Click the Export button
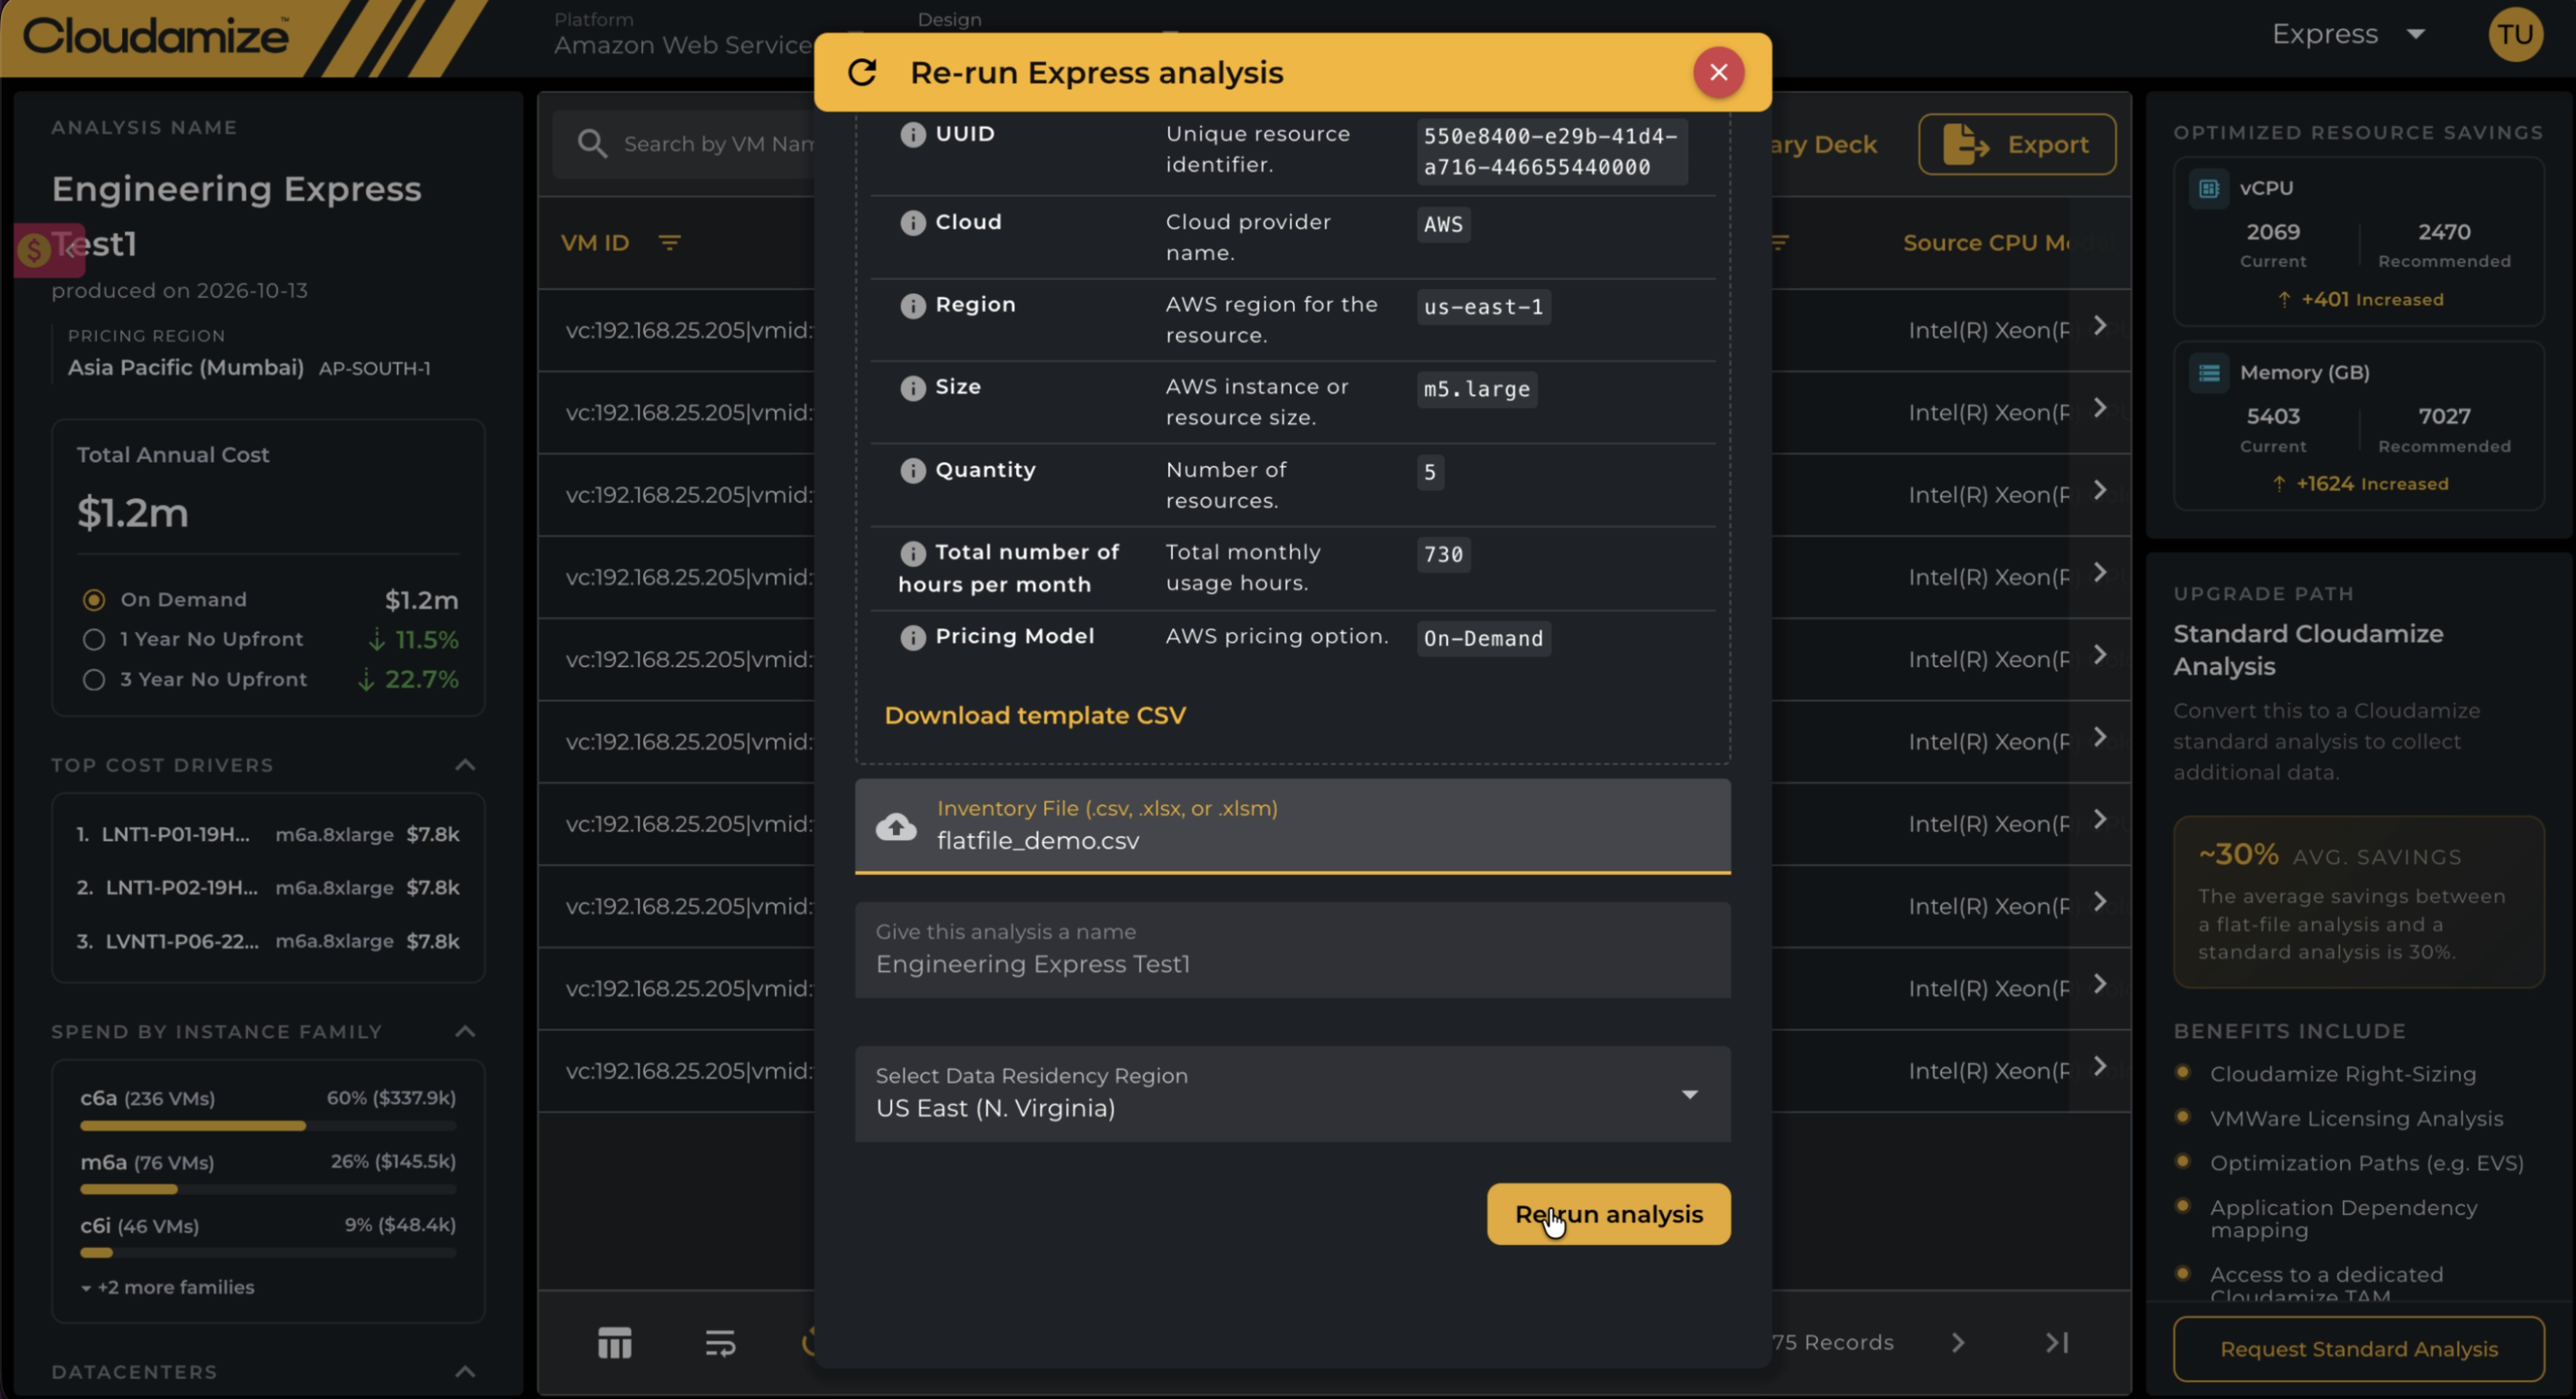The height and width of the screenshot is (1399, 2576). tap(2016, 144)
